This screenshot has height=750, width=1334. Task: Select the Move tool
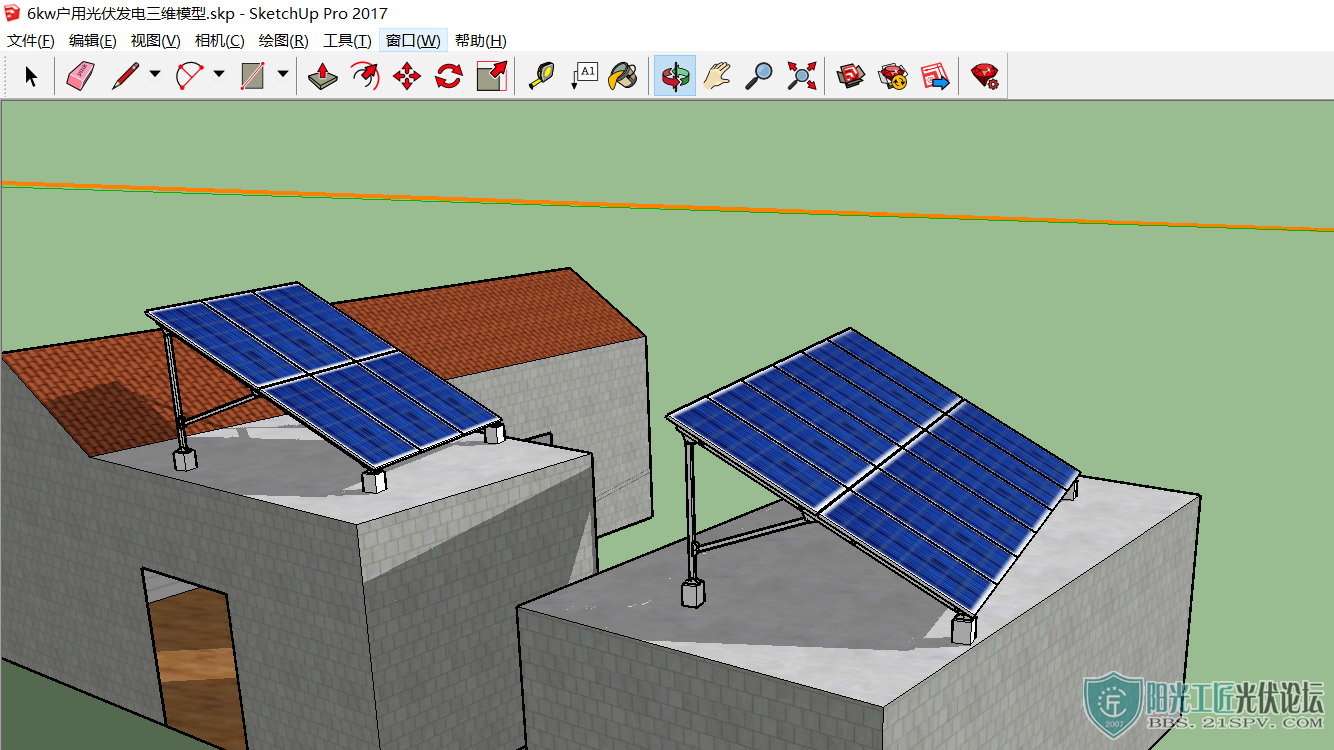point(407,76)
